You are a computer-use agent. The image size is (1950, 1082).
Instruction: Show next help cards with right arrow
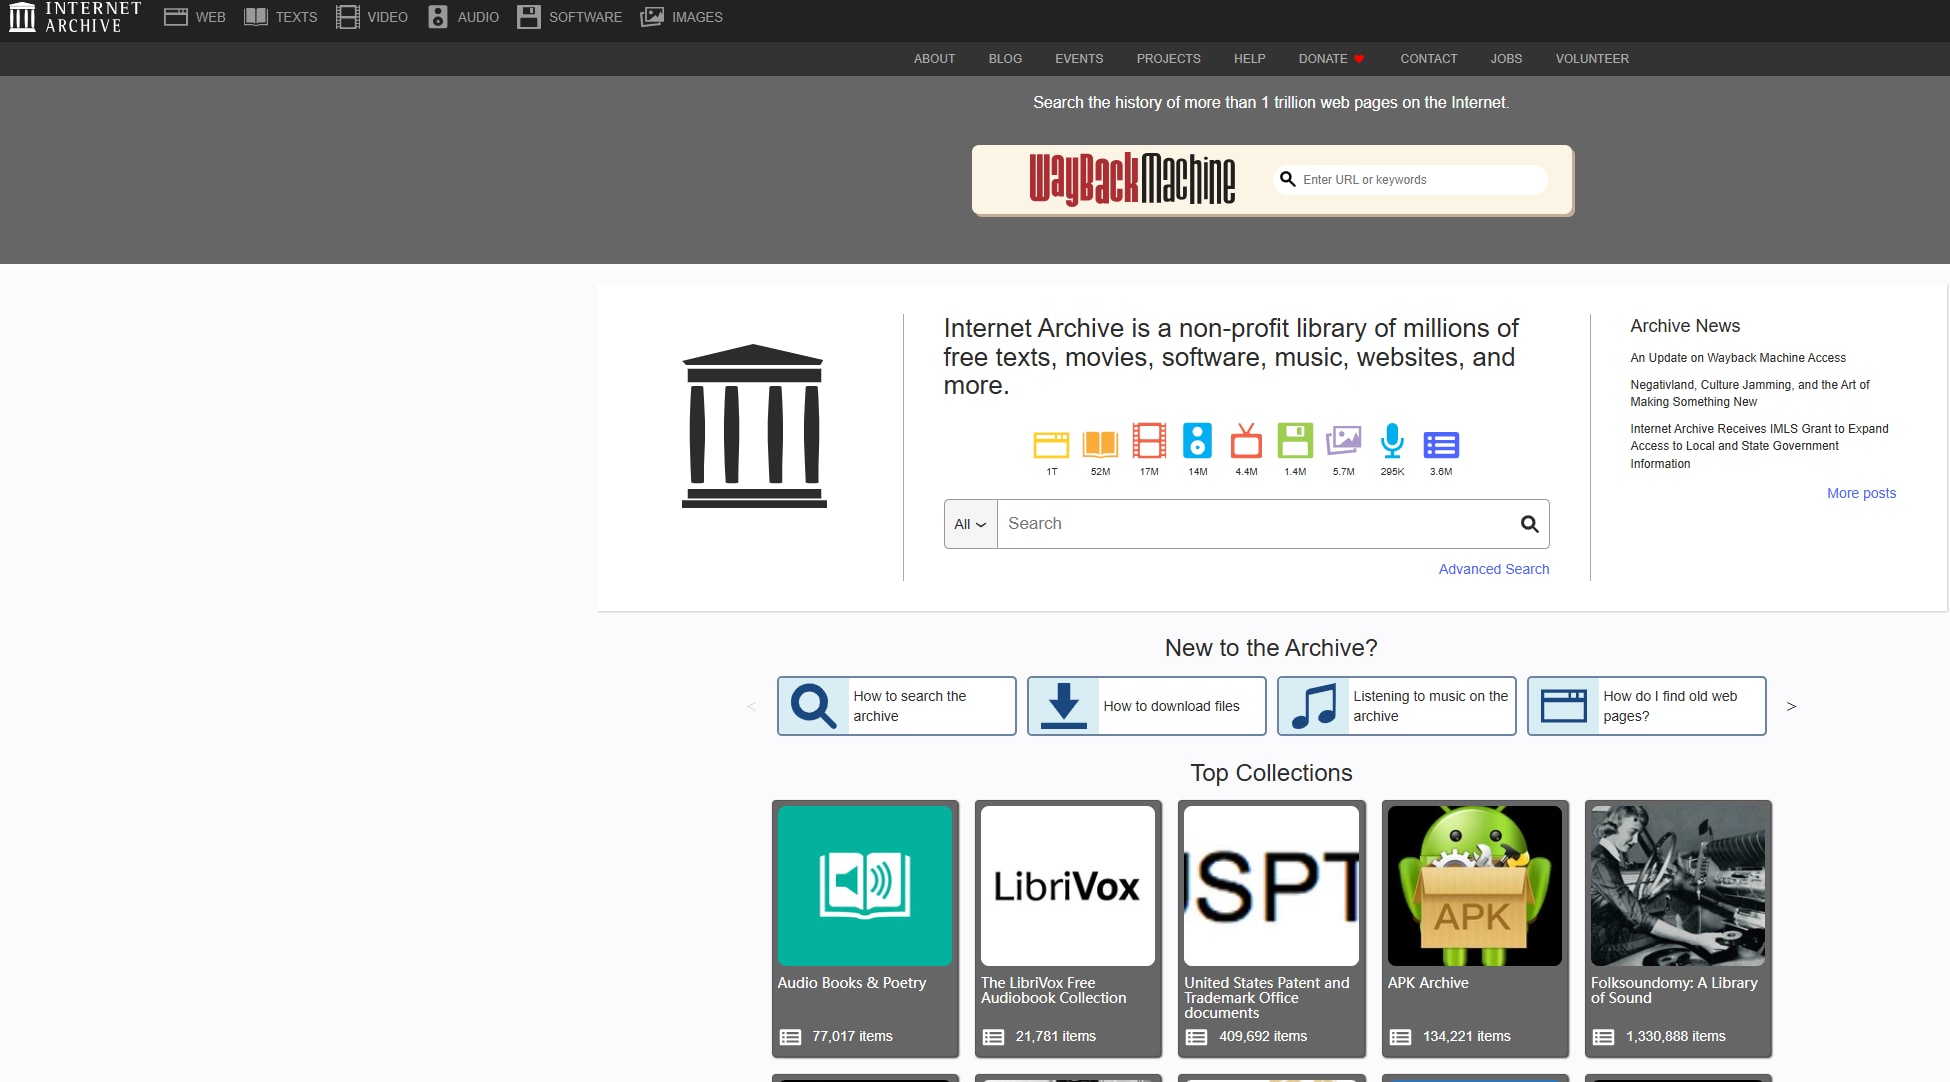point(1791,706)
